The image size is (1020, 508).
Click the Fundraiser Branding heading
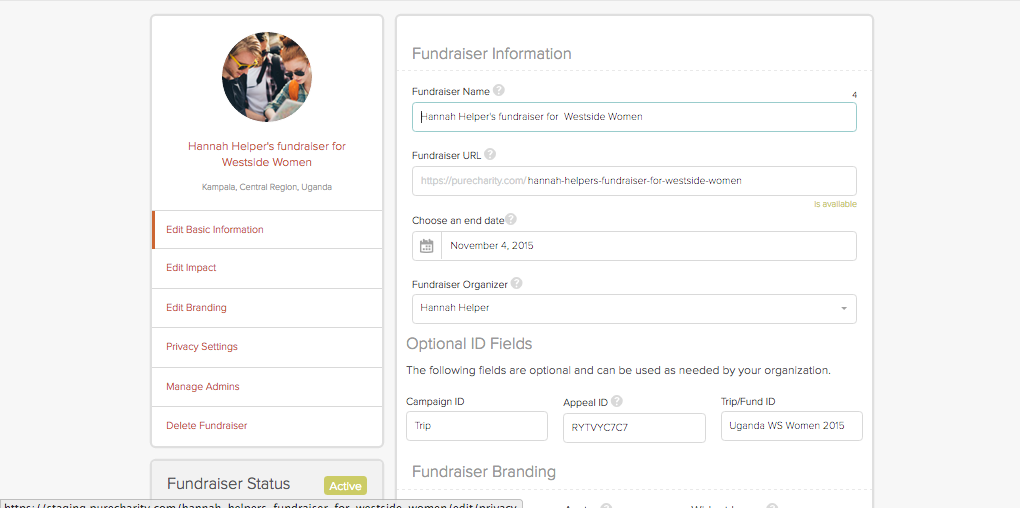[484, 471]
